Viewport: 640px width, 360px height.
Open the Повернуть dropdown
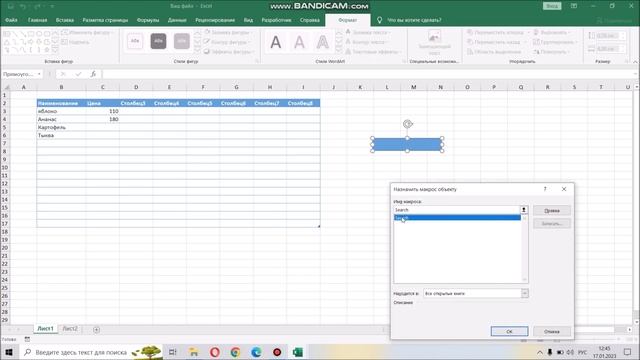pyautogui.click(x=552, y=52)
